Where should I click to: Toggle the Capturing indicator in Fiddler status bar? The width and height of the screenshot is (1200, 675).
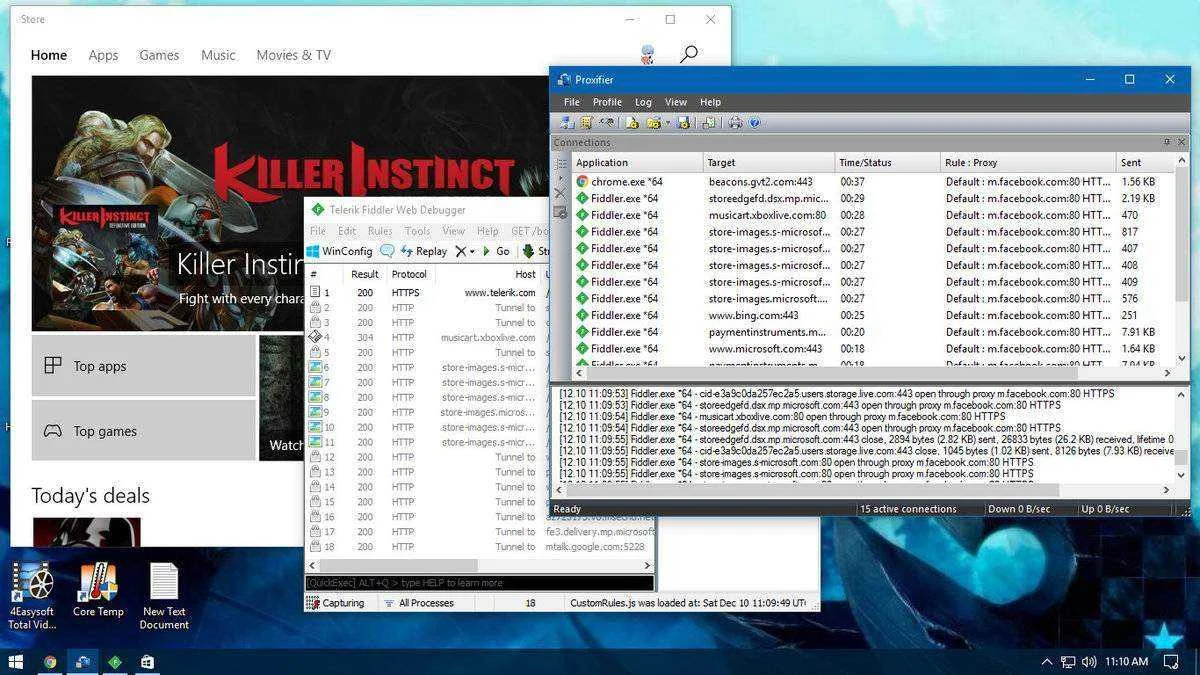point(336,603)
